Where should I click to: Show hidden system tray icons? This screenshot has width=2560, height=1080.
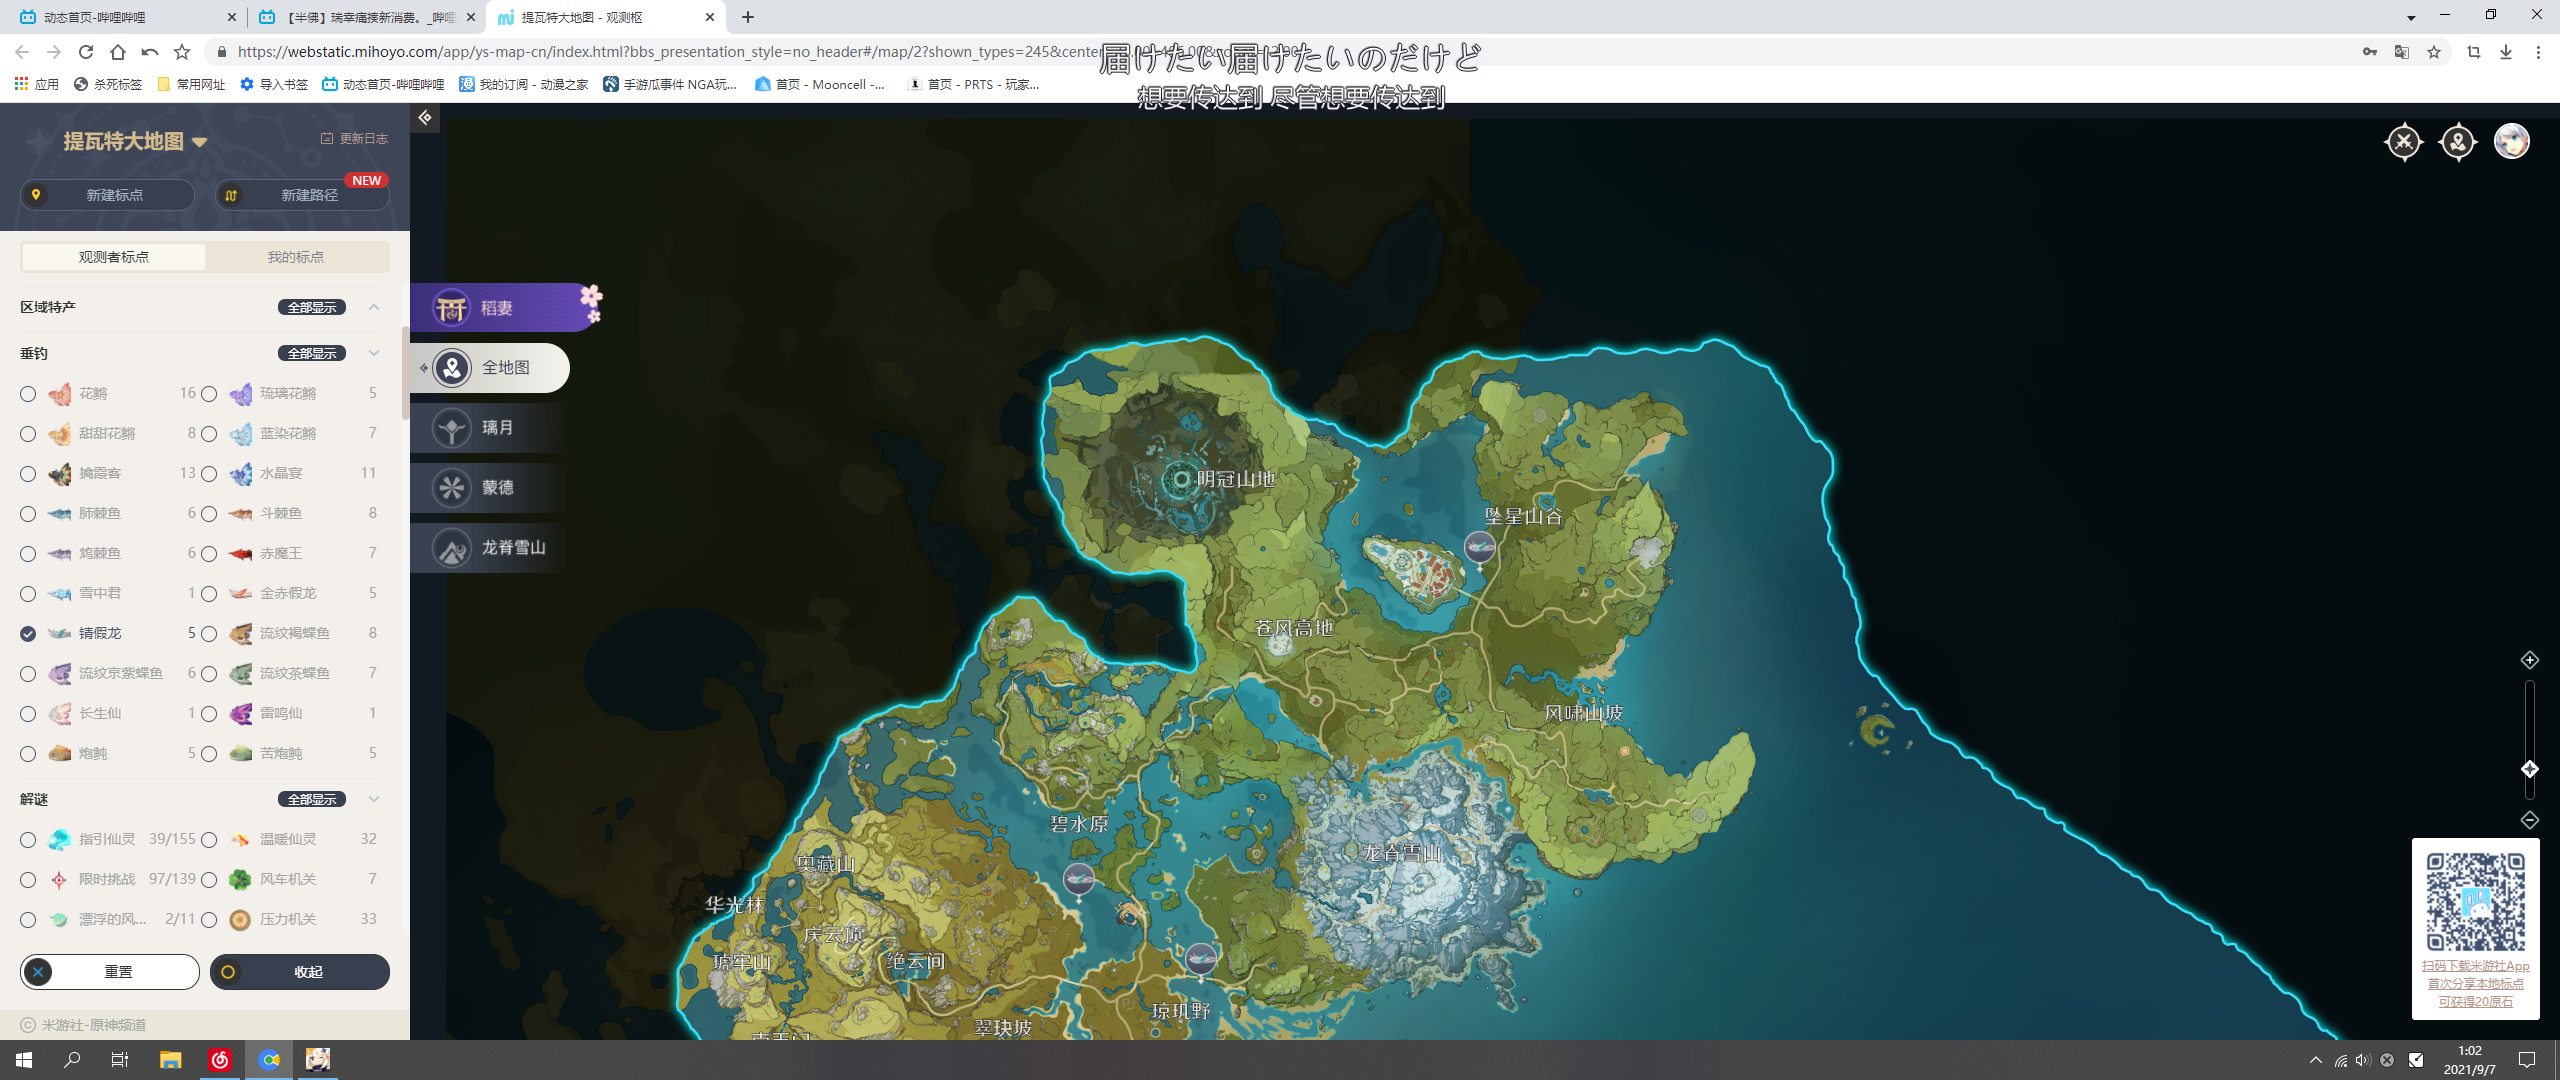pos(2316,1060)
